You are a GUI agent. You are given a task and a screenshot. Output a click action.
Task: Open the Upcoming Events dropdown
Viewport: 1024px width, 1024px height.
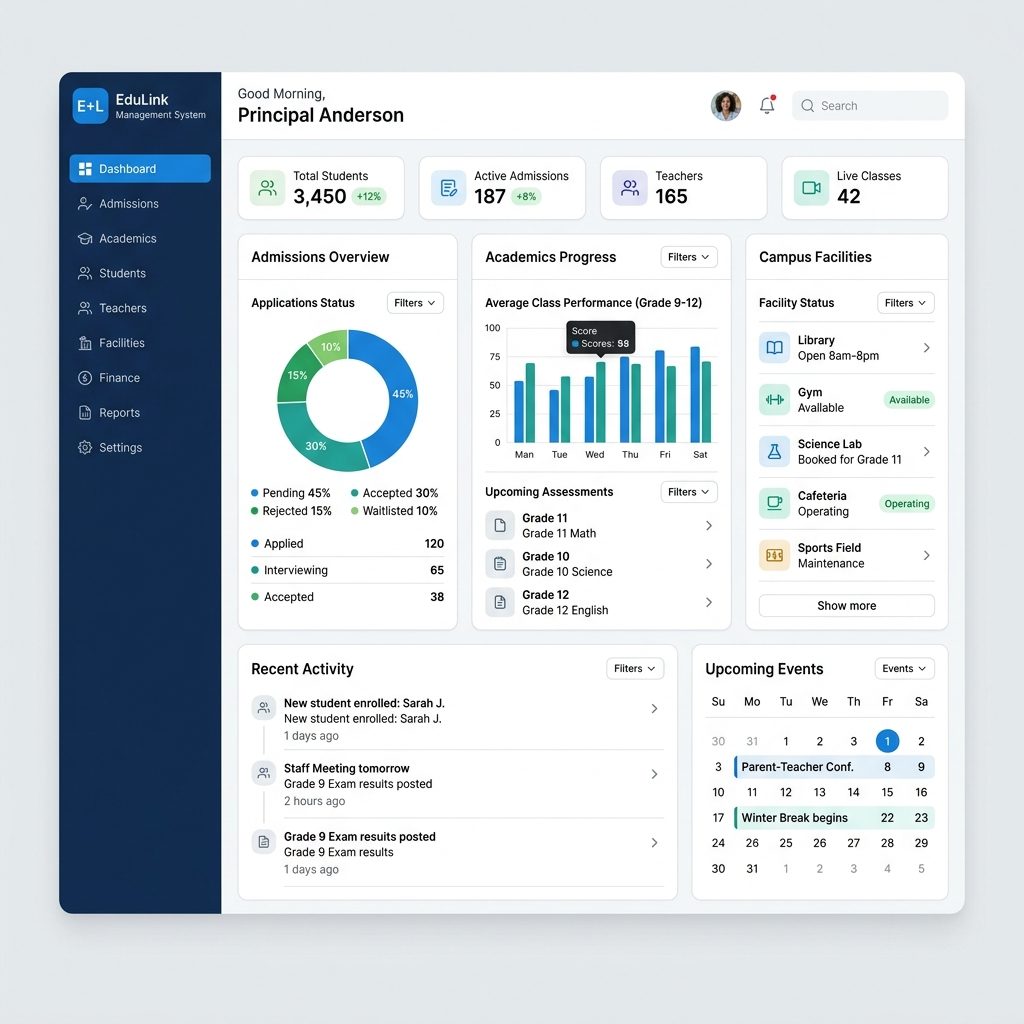(904, 669)
